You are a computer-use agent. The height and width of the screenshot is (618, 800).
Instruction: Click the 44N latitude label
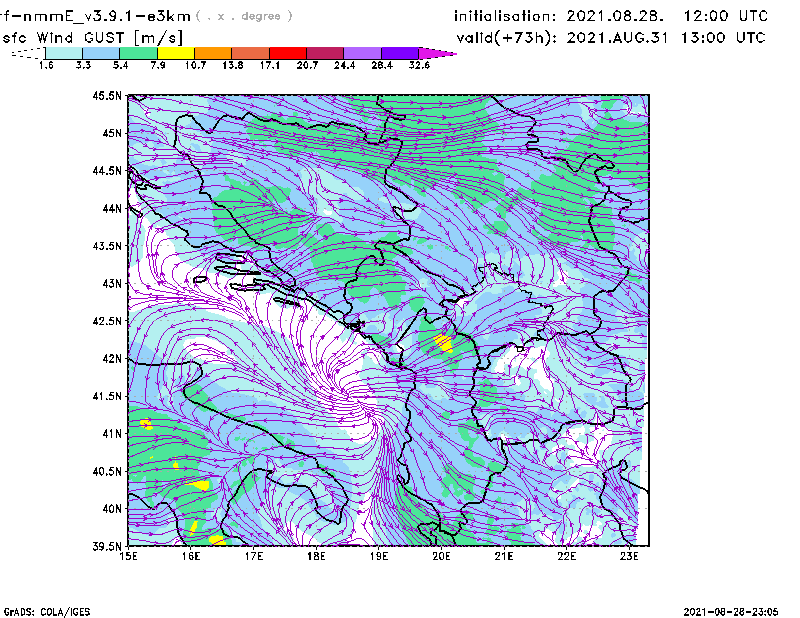tap(112, 208)
